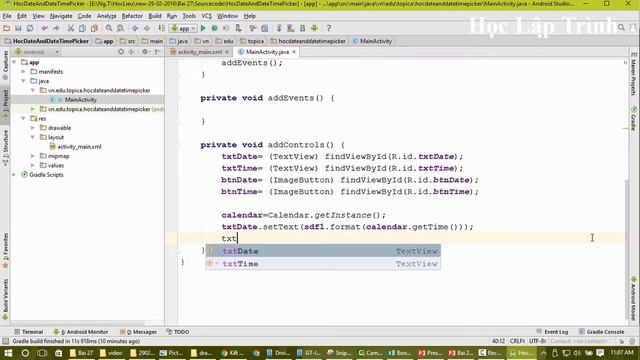
Task: Open the Android Monitor tool window
Action: [81, 332]
